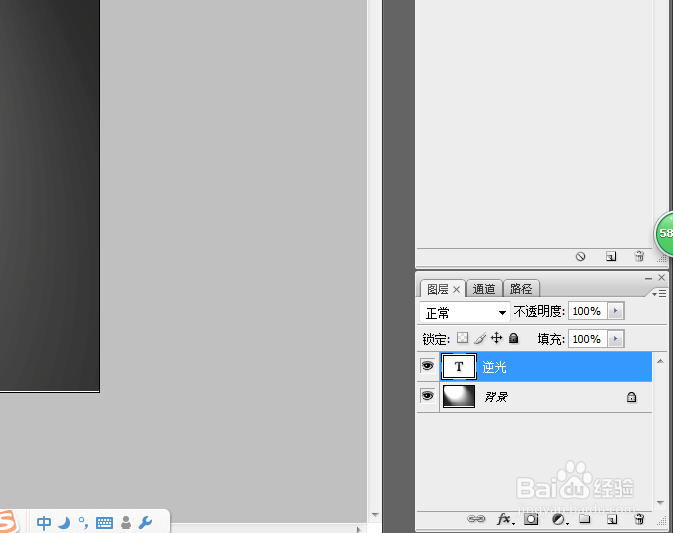Click canvas horizontal scrollbar right arrow

(359, 530)
